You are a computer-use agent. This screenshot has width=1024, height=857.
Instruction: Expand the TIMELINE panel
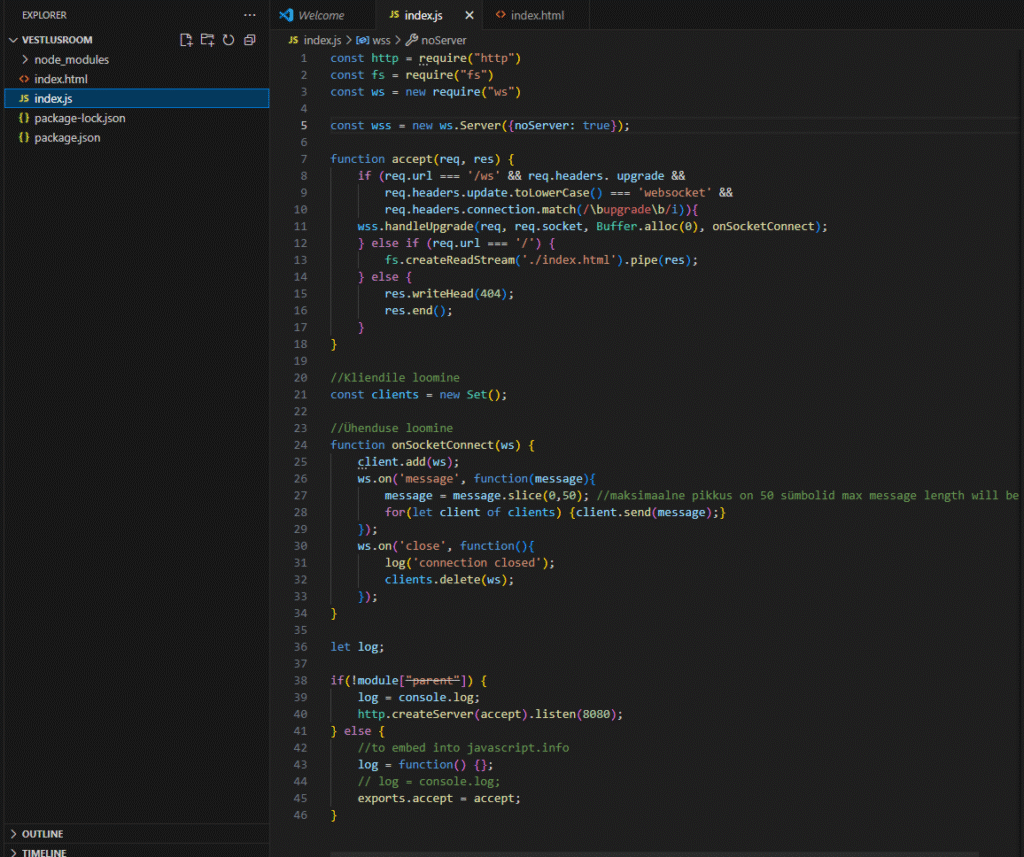click(x=44, y=852)
